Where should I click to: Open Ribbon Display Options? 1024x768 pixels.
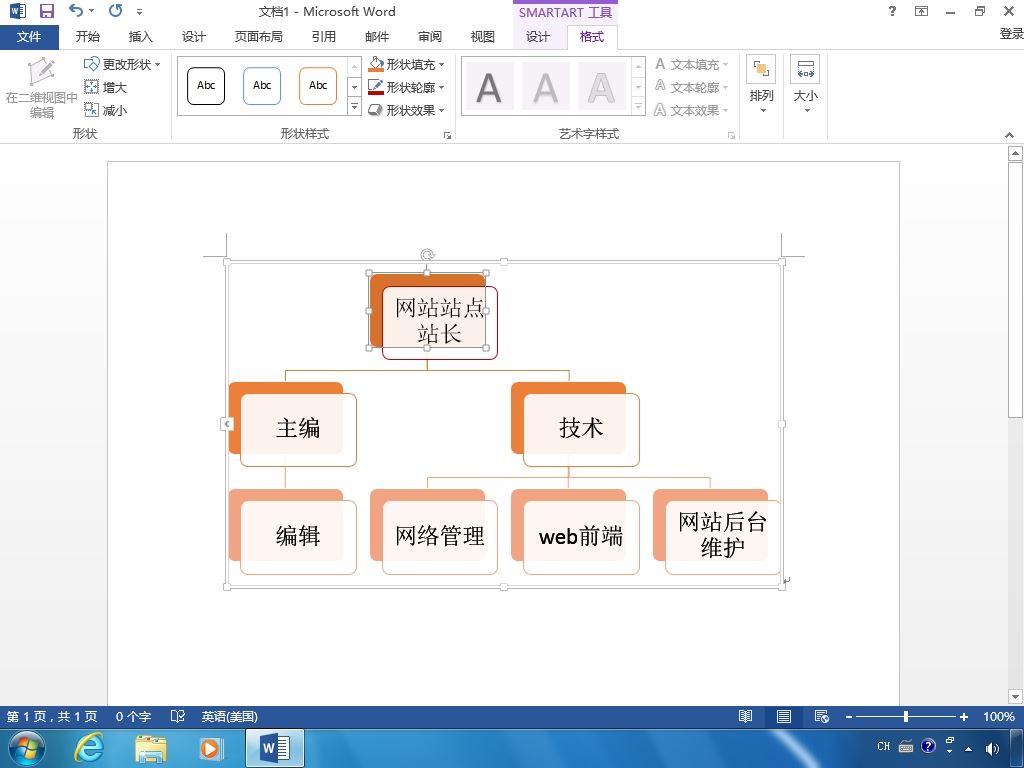click(x=921, y=11)
